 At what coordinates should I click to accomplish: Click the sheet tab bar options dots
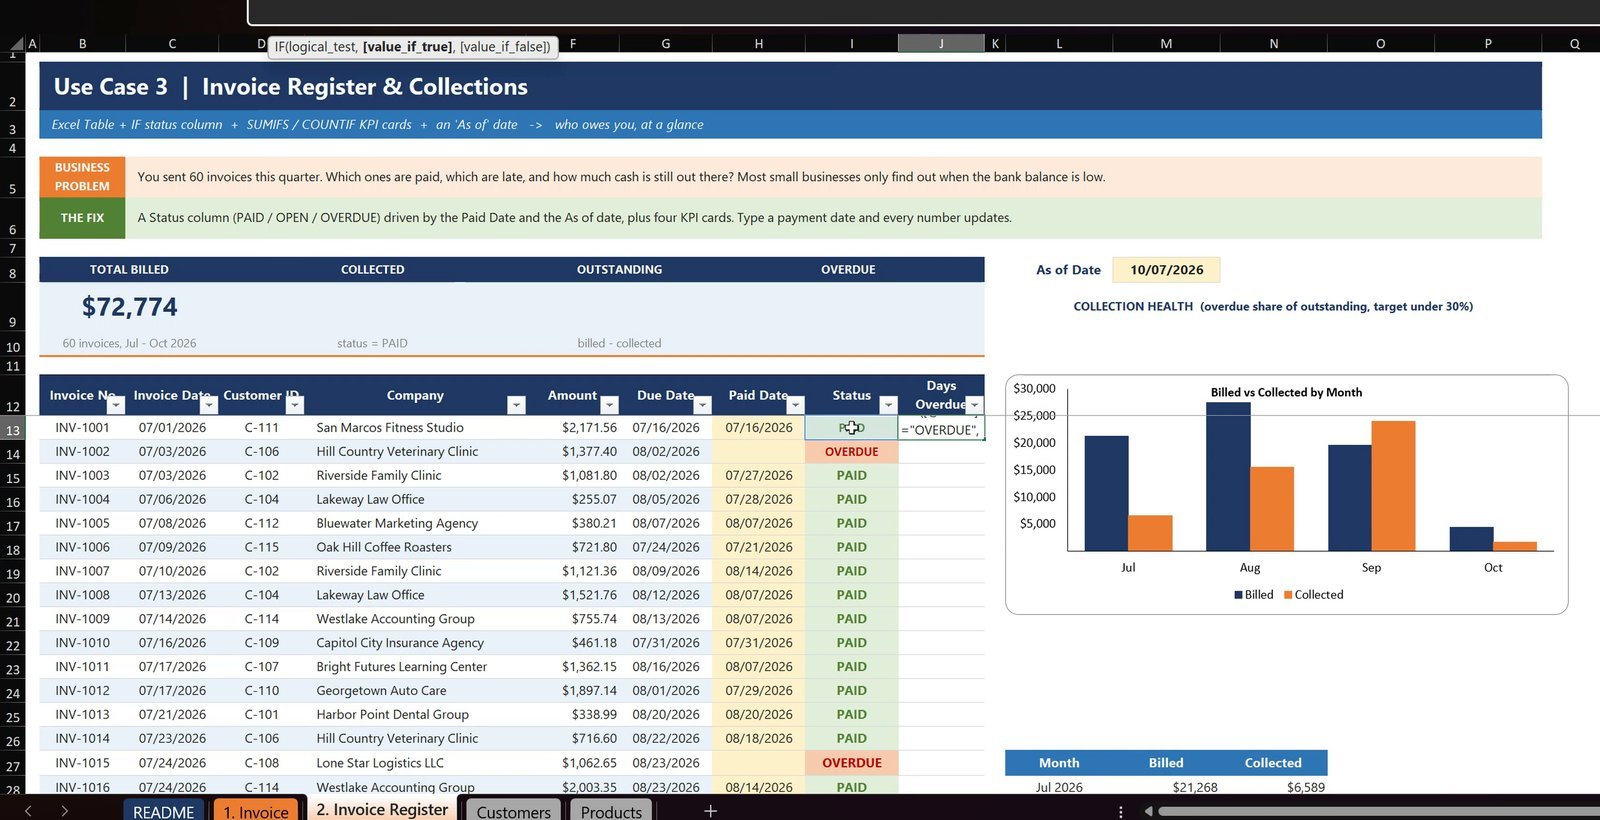coord(1121,812)
